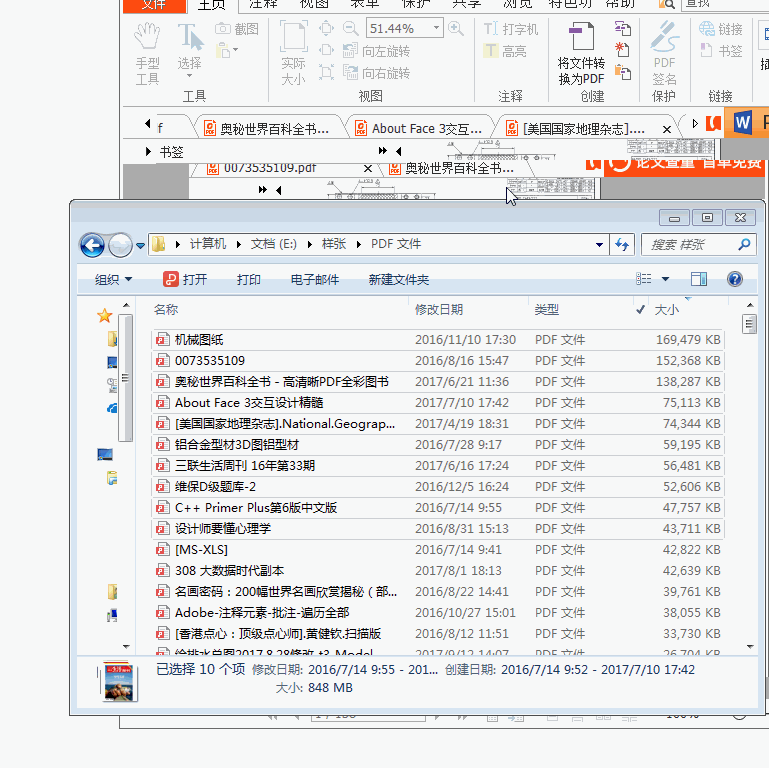The width and height of the screenshot is (769, 768).
Task: Click 样张 in the address path
Action: point(333,244)
